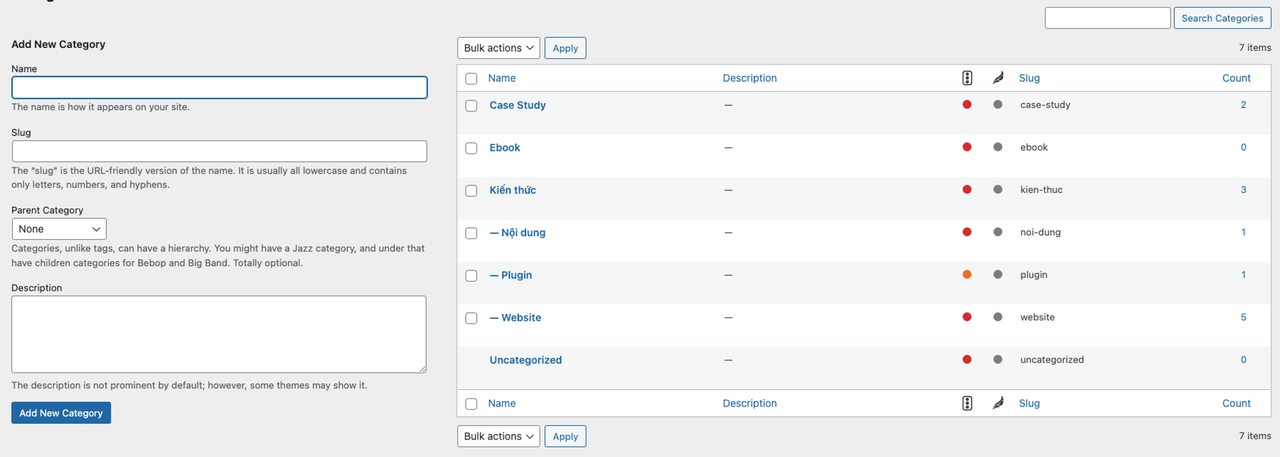
Task: Click the Search Categories button
Action: click(1222, 18)
